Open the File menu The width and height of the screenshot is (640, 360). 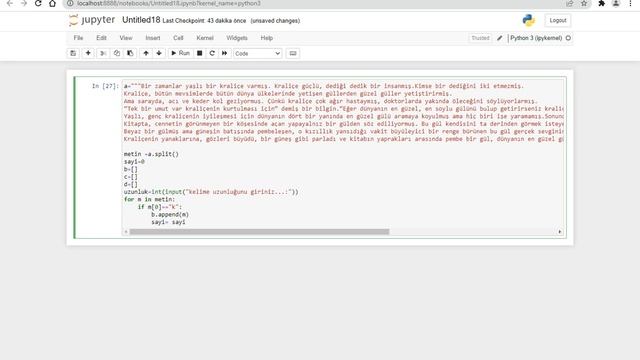78,38
